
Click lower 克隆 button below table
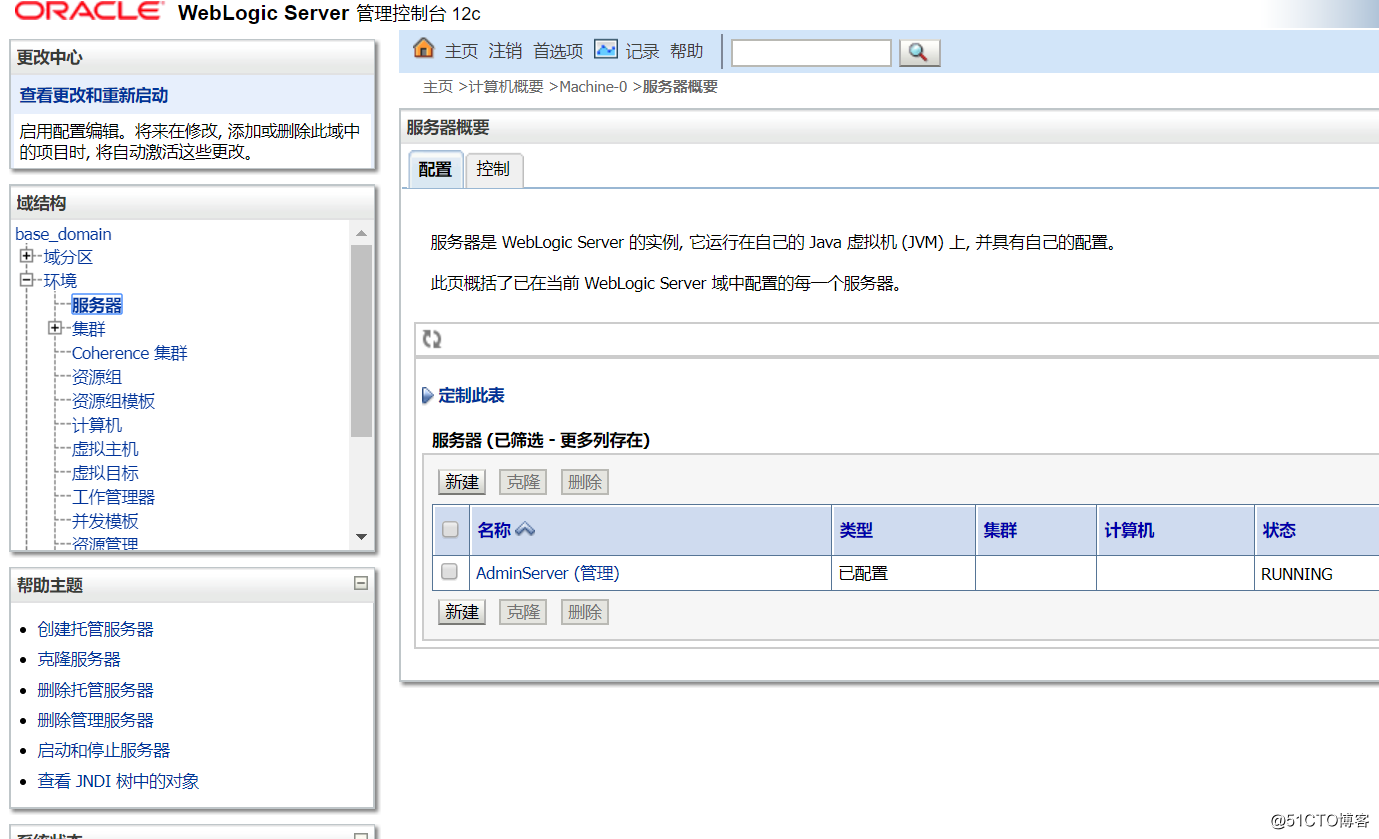pos(523,612)
